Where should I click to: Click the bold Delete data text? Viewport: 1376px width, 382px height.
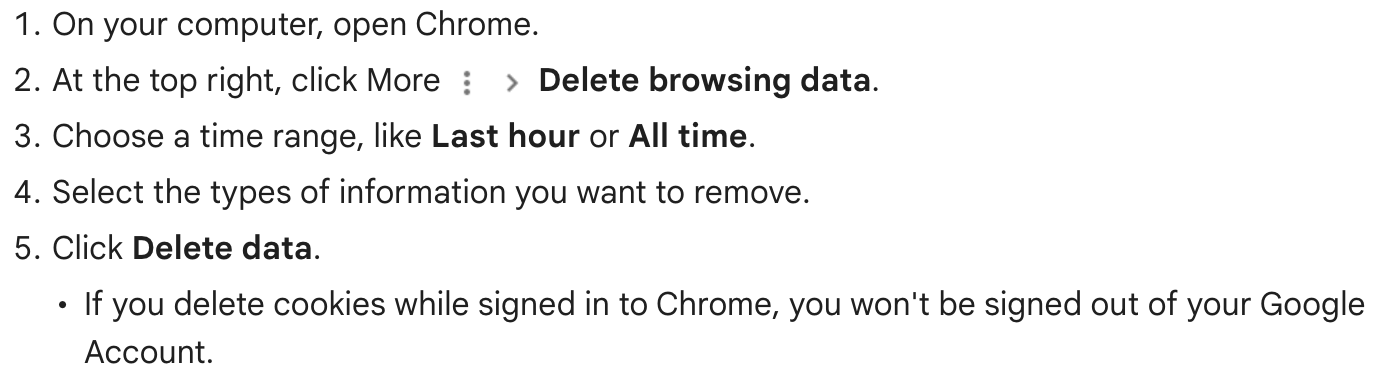(x=221, y=248)
